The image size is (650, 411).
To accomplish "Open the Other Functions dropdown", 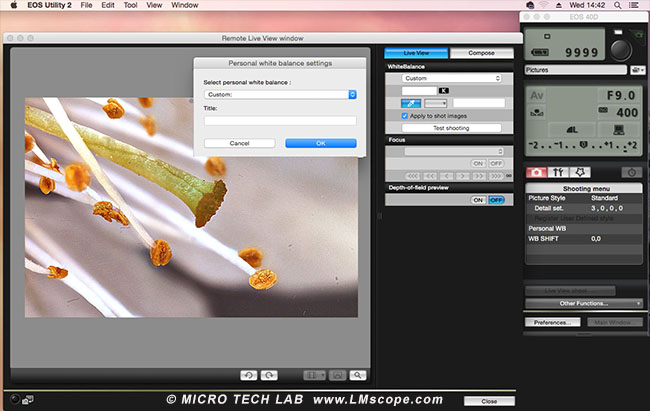I will (584, 303).
